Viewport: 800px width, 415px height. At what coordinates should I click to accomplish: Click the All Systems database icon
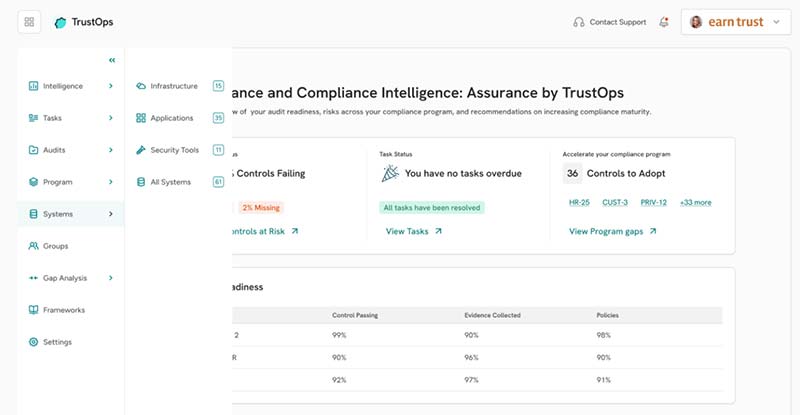141,182
